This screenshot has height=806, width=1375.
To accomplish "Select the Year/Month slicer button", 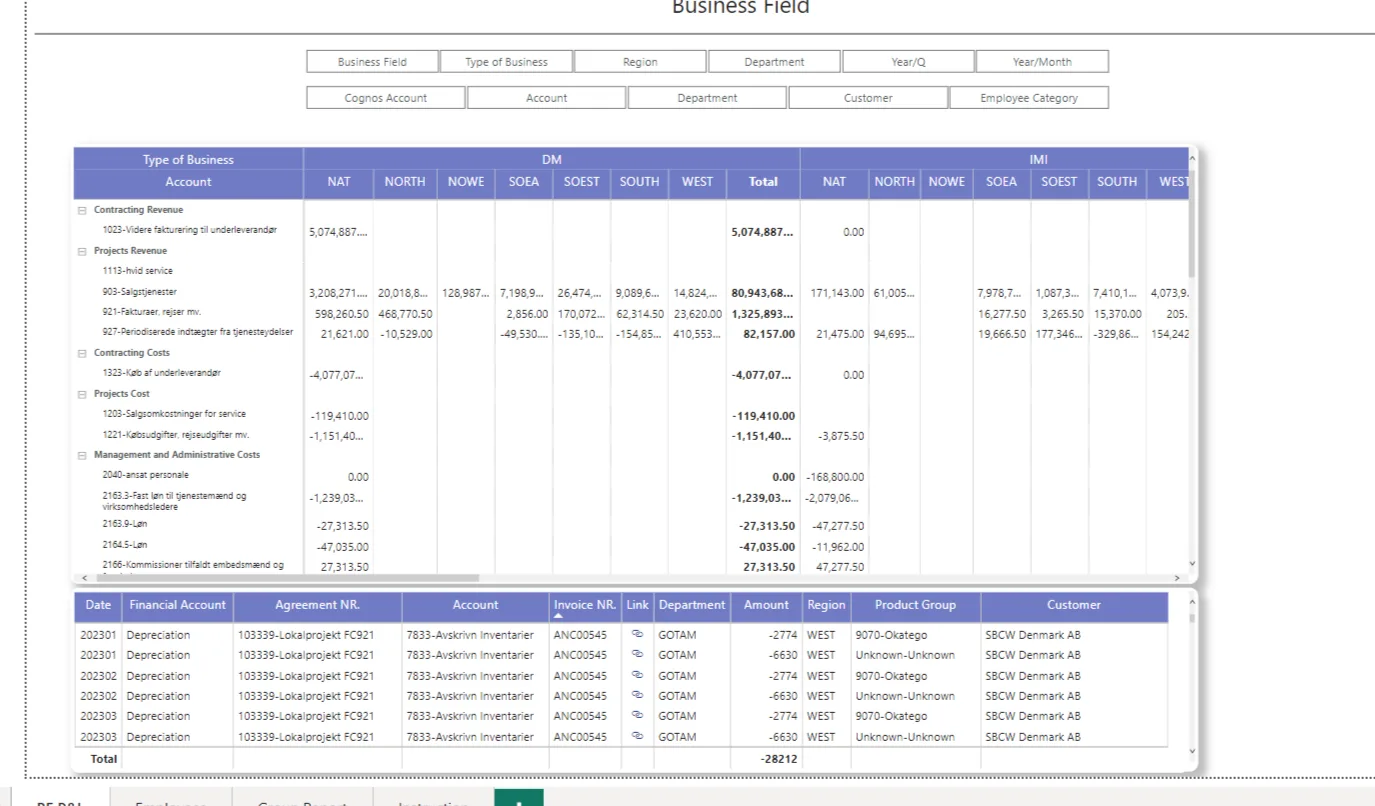I will pos(1042,62).
